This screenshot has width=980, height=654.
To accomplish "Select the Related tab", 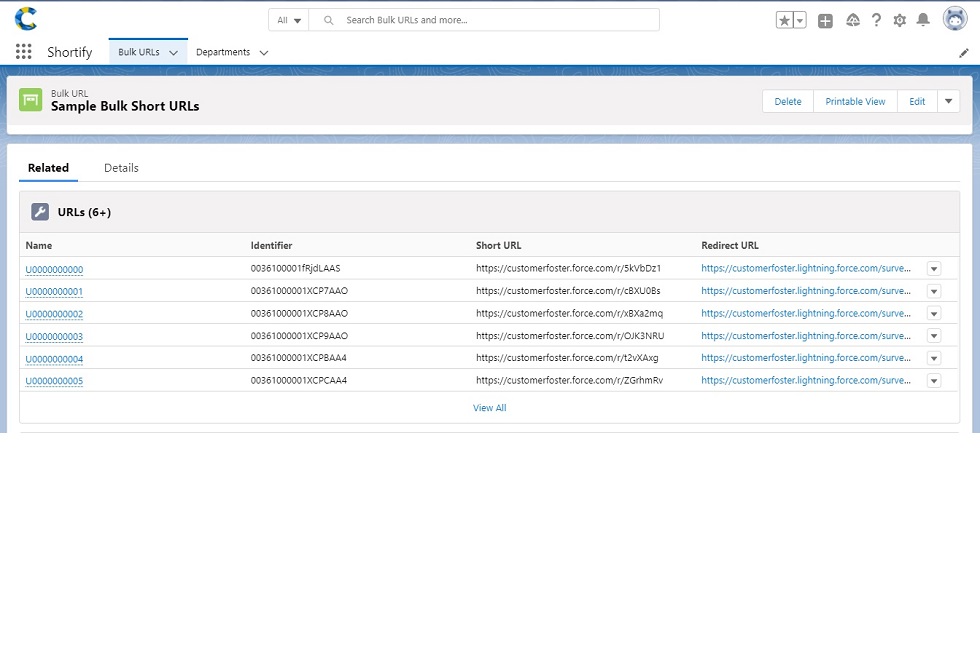I will point(48,168).
